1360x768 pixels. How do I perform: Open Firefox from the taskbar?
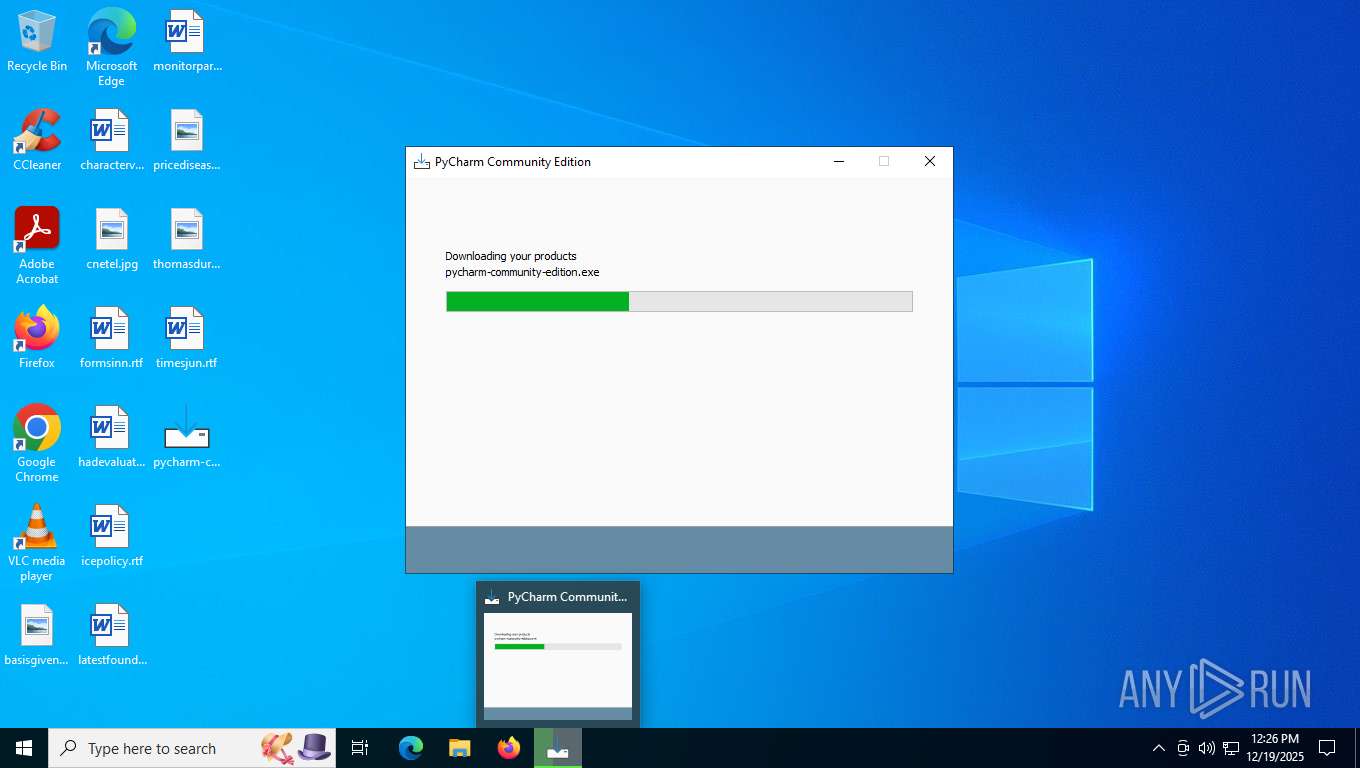[509, 748]
